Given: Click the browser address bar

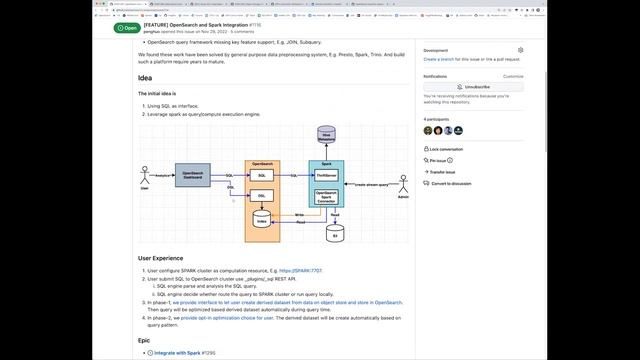Looking at the screenshot, I should tap(302, 10).
